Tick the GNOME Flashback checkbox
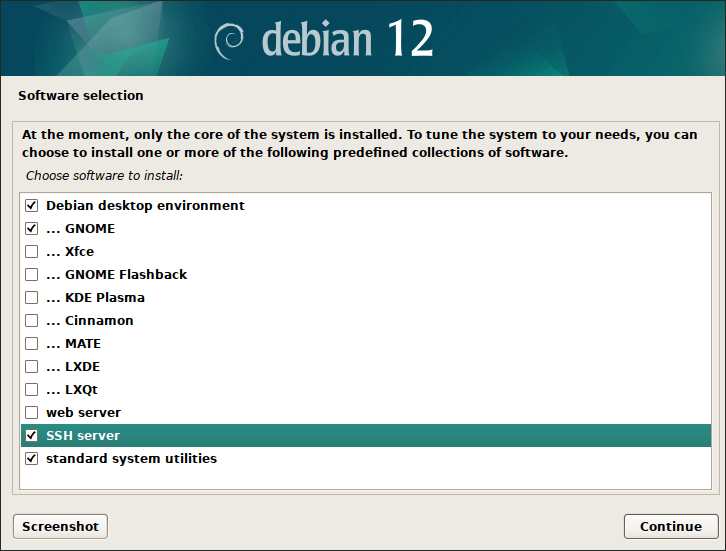Viewport: 726px width, 551px height. coord(31,275)
